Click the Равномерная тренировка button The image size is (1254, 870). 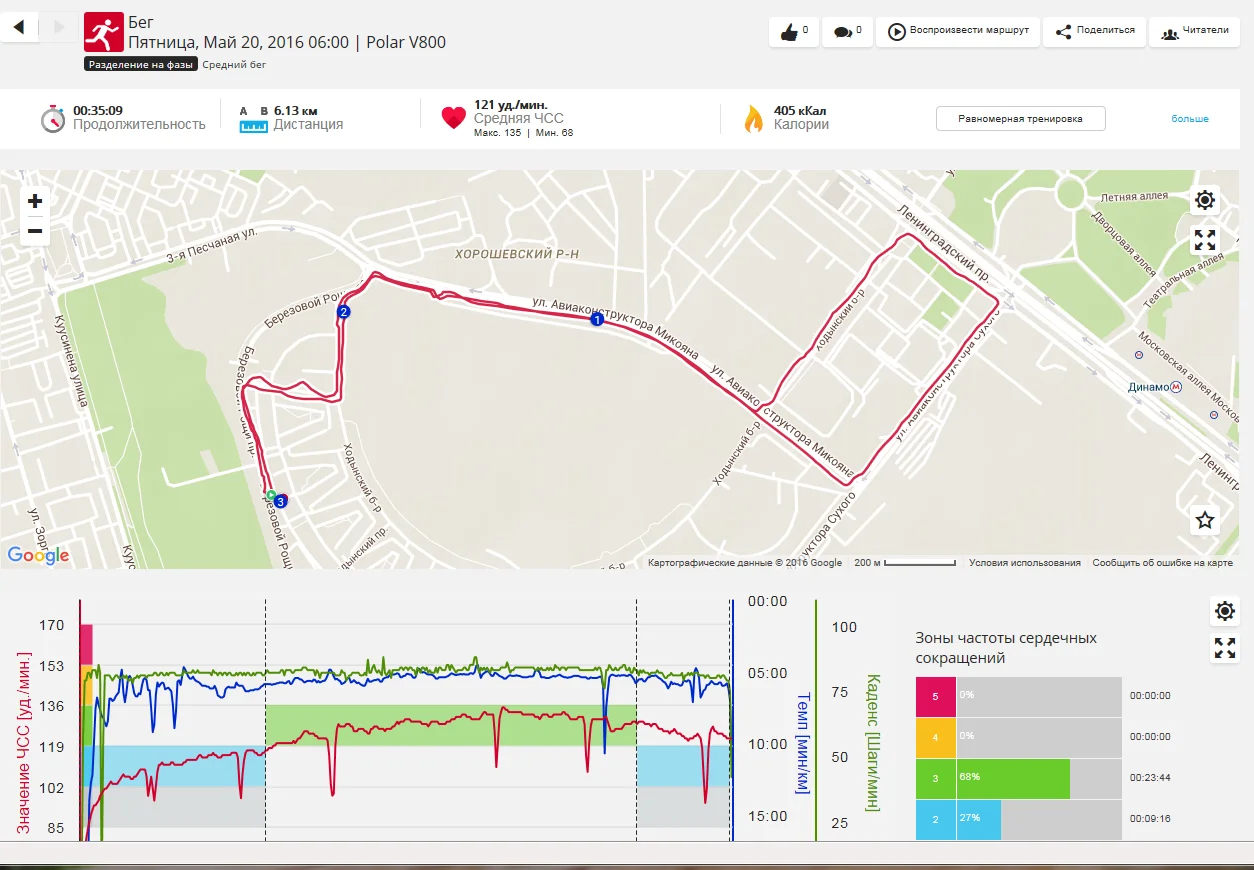tap(1020, 119)
